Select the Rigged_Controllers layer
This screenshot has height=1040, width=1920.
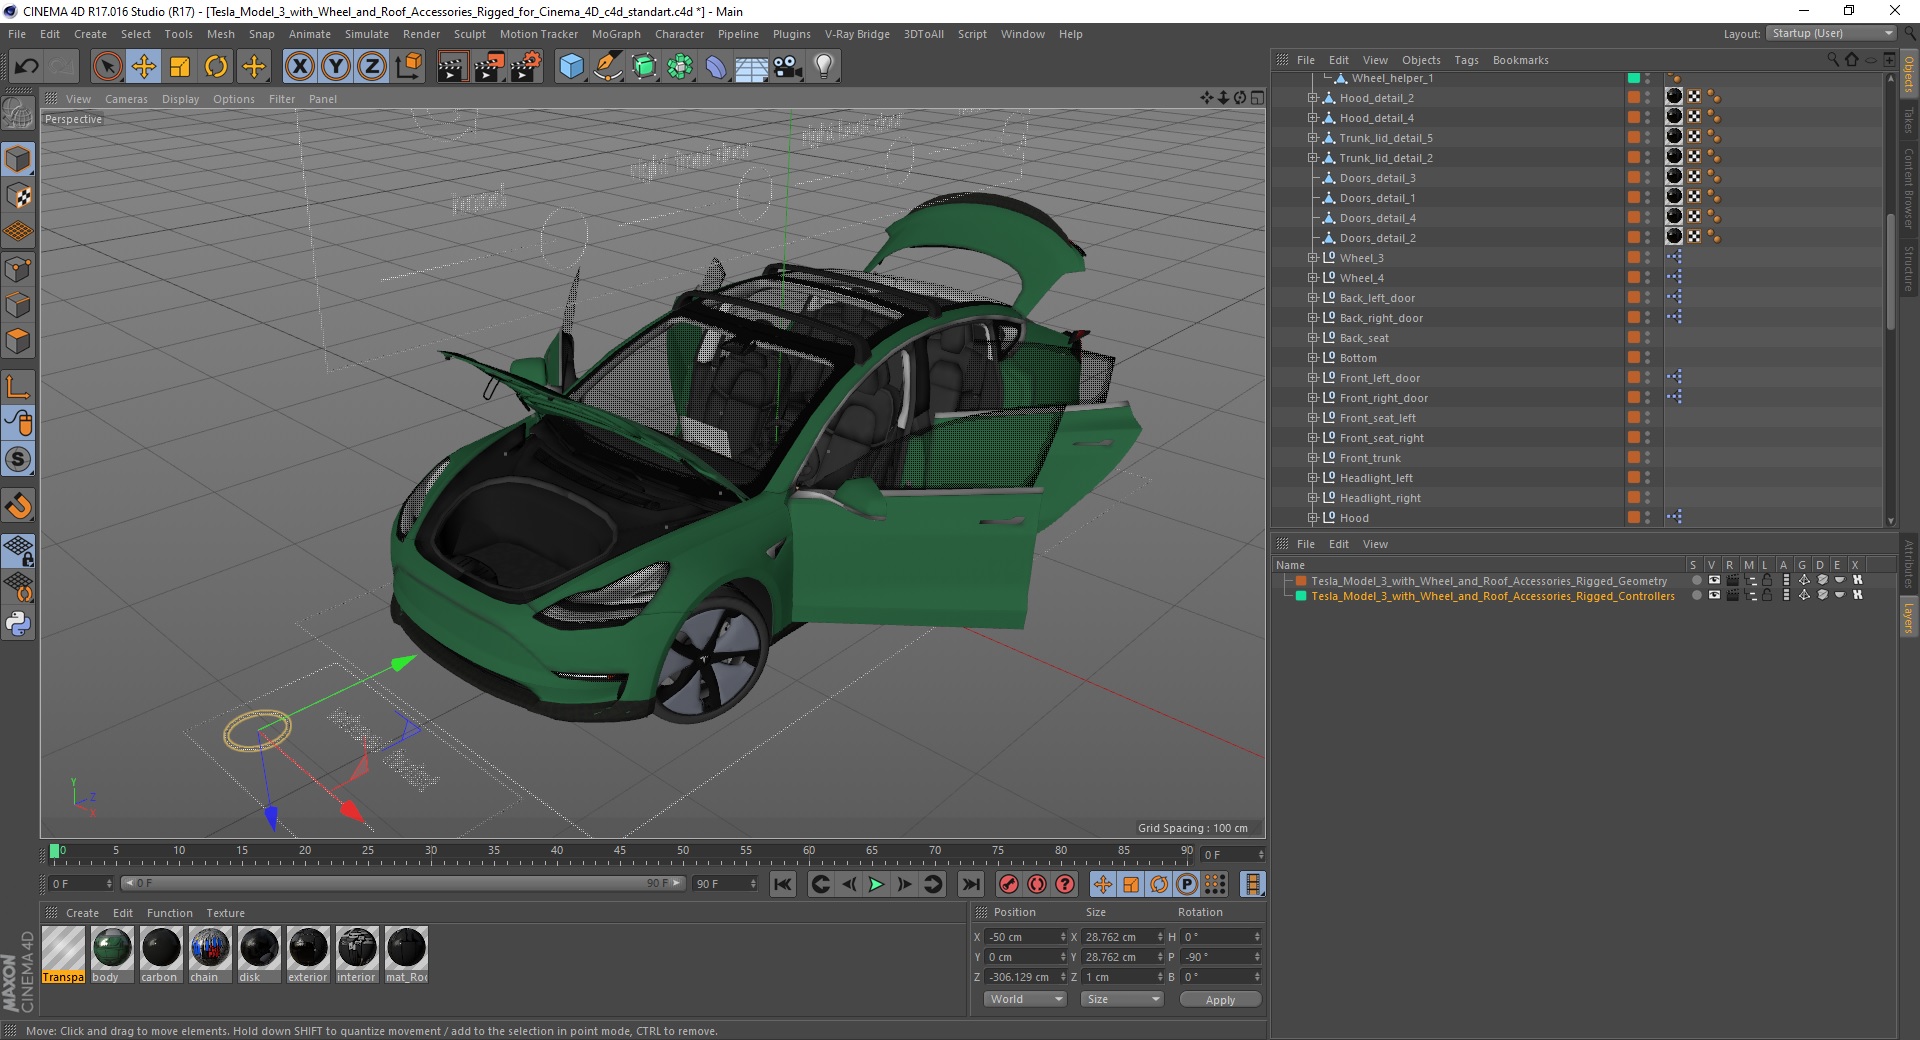[1492, 596]
